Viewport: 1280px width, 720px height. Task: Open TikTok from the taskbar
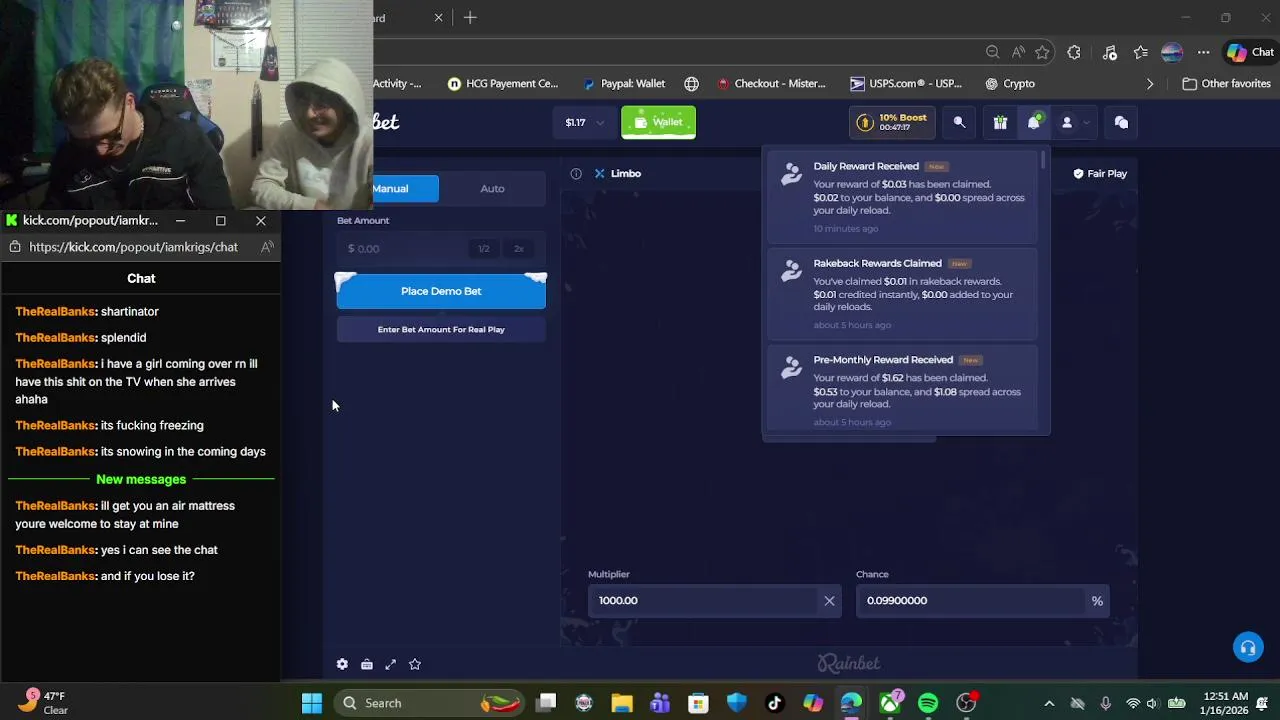[x=775, y=703]
